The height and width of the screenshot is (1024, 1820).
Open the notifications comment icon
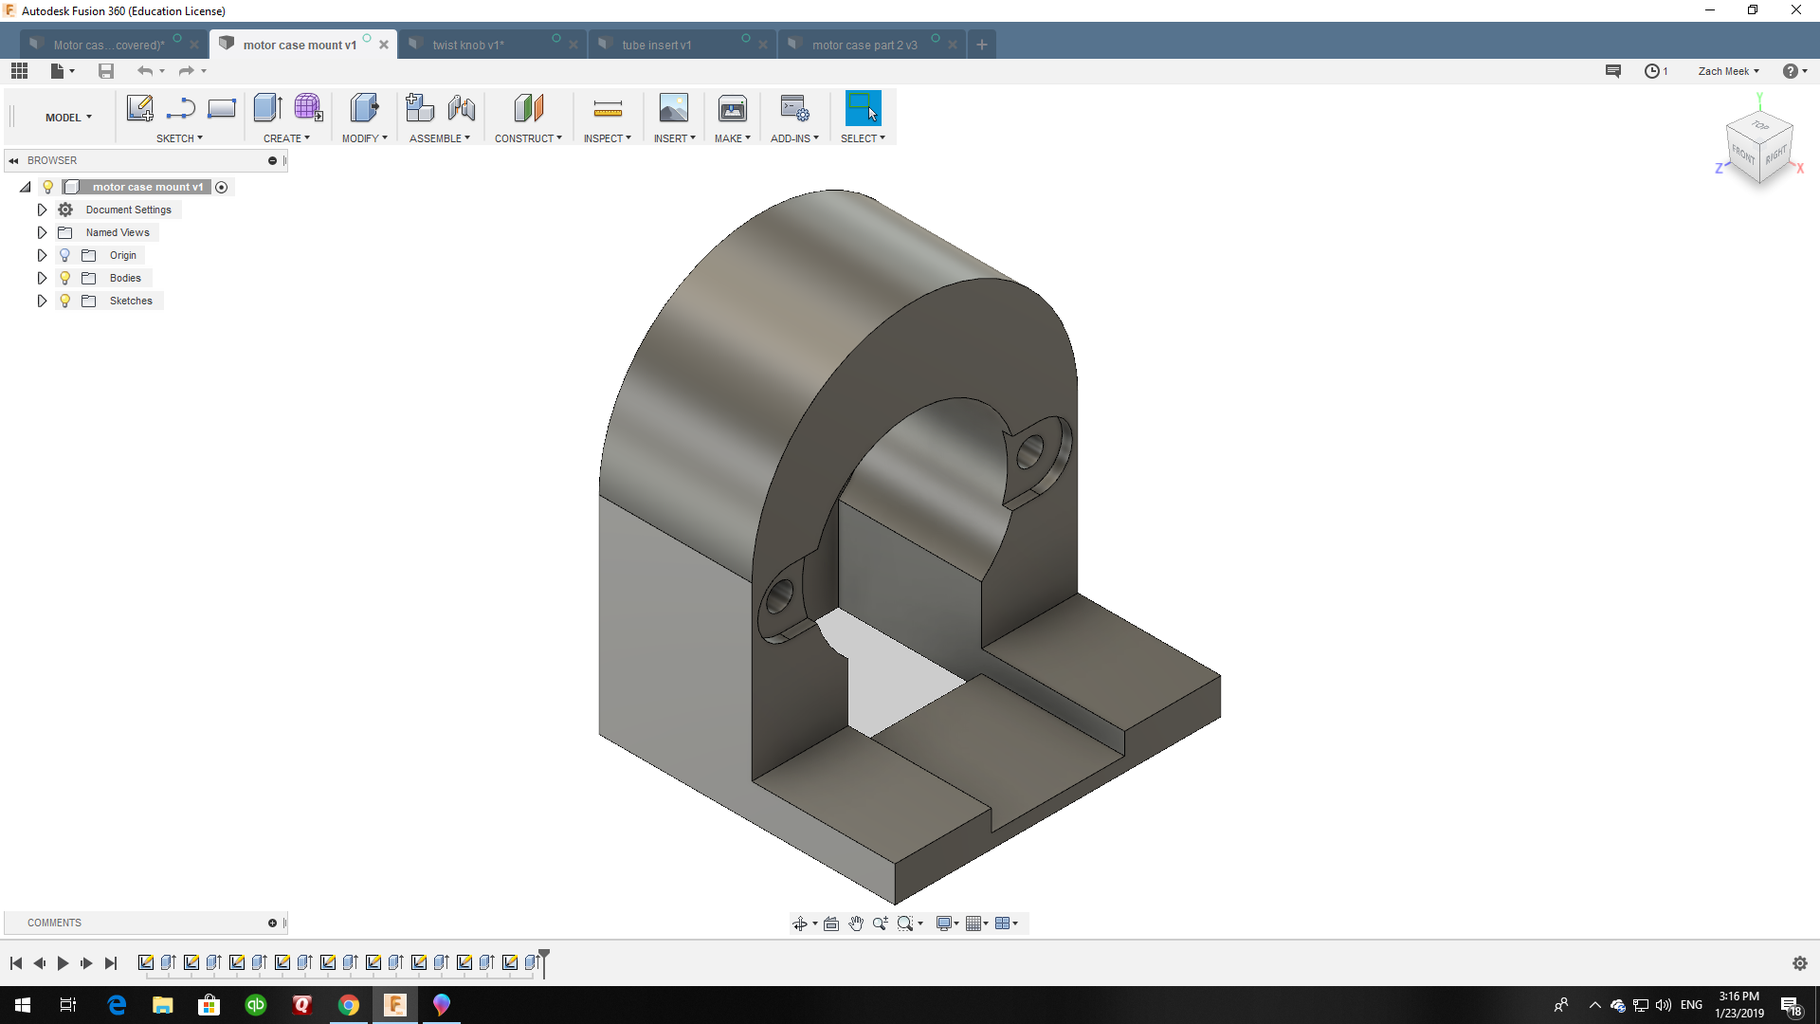(1613, 71)
